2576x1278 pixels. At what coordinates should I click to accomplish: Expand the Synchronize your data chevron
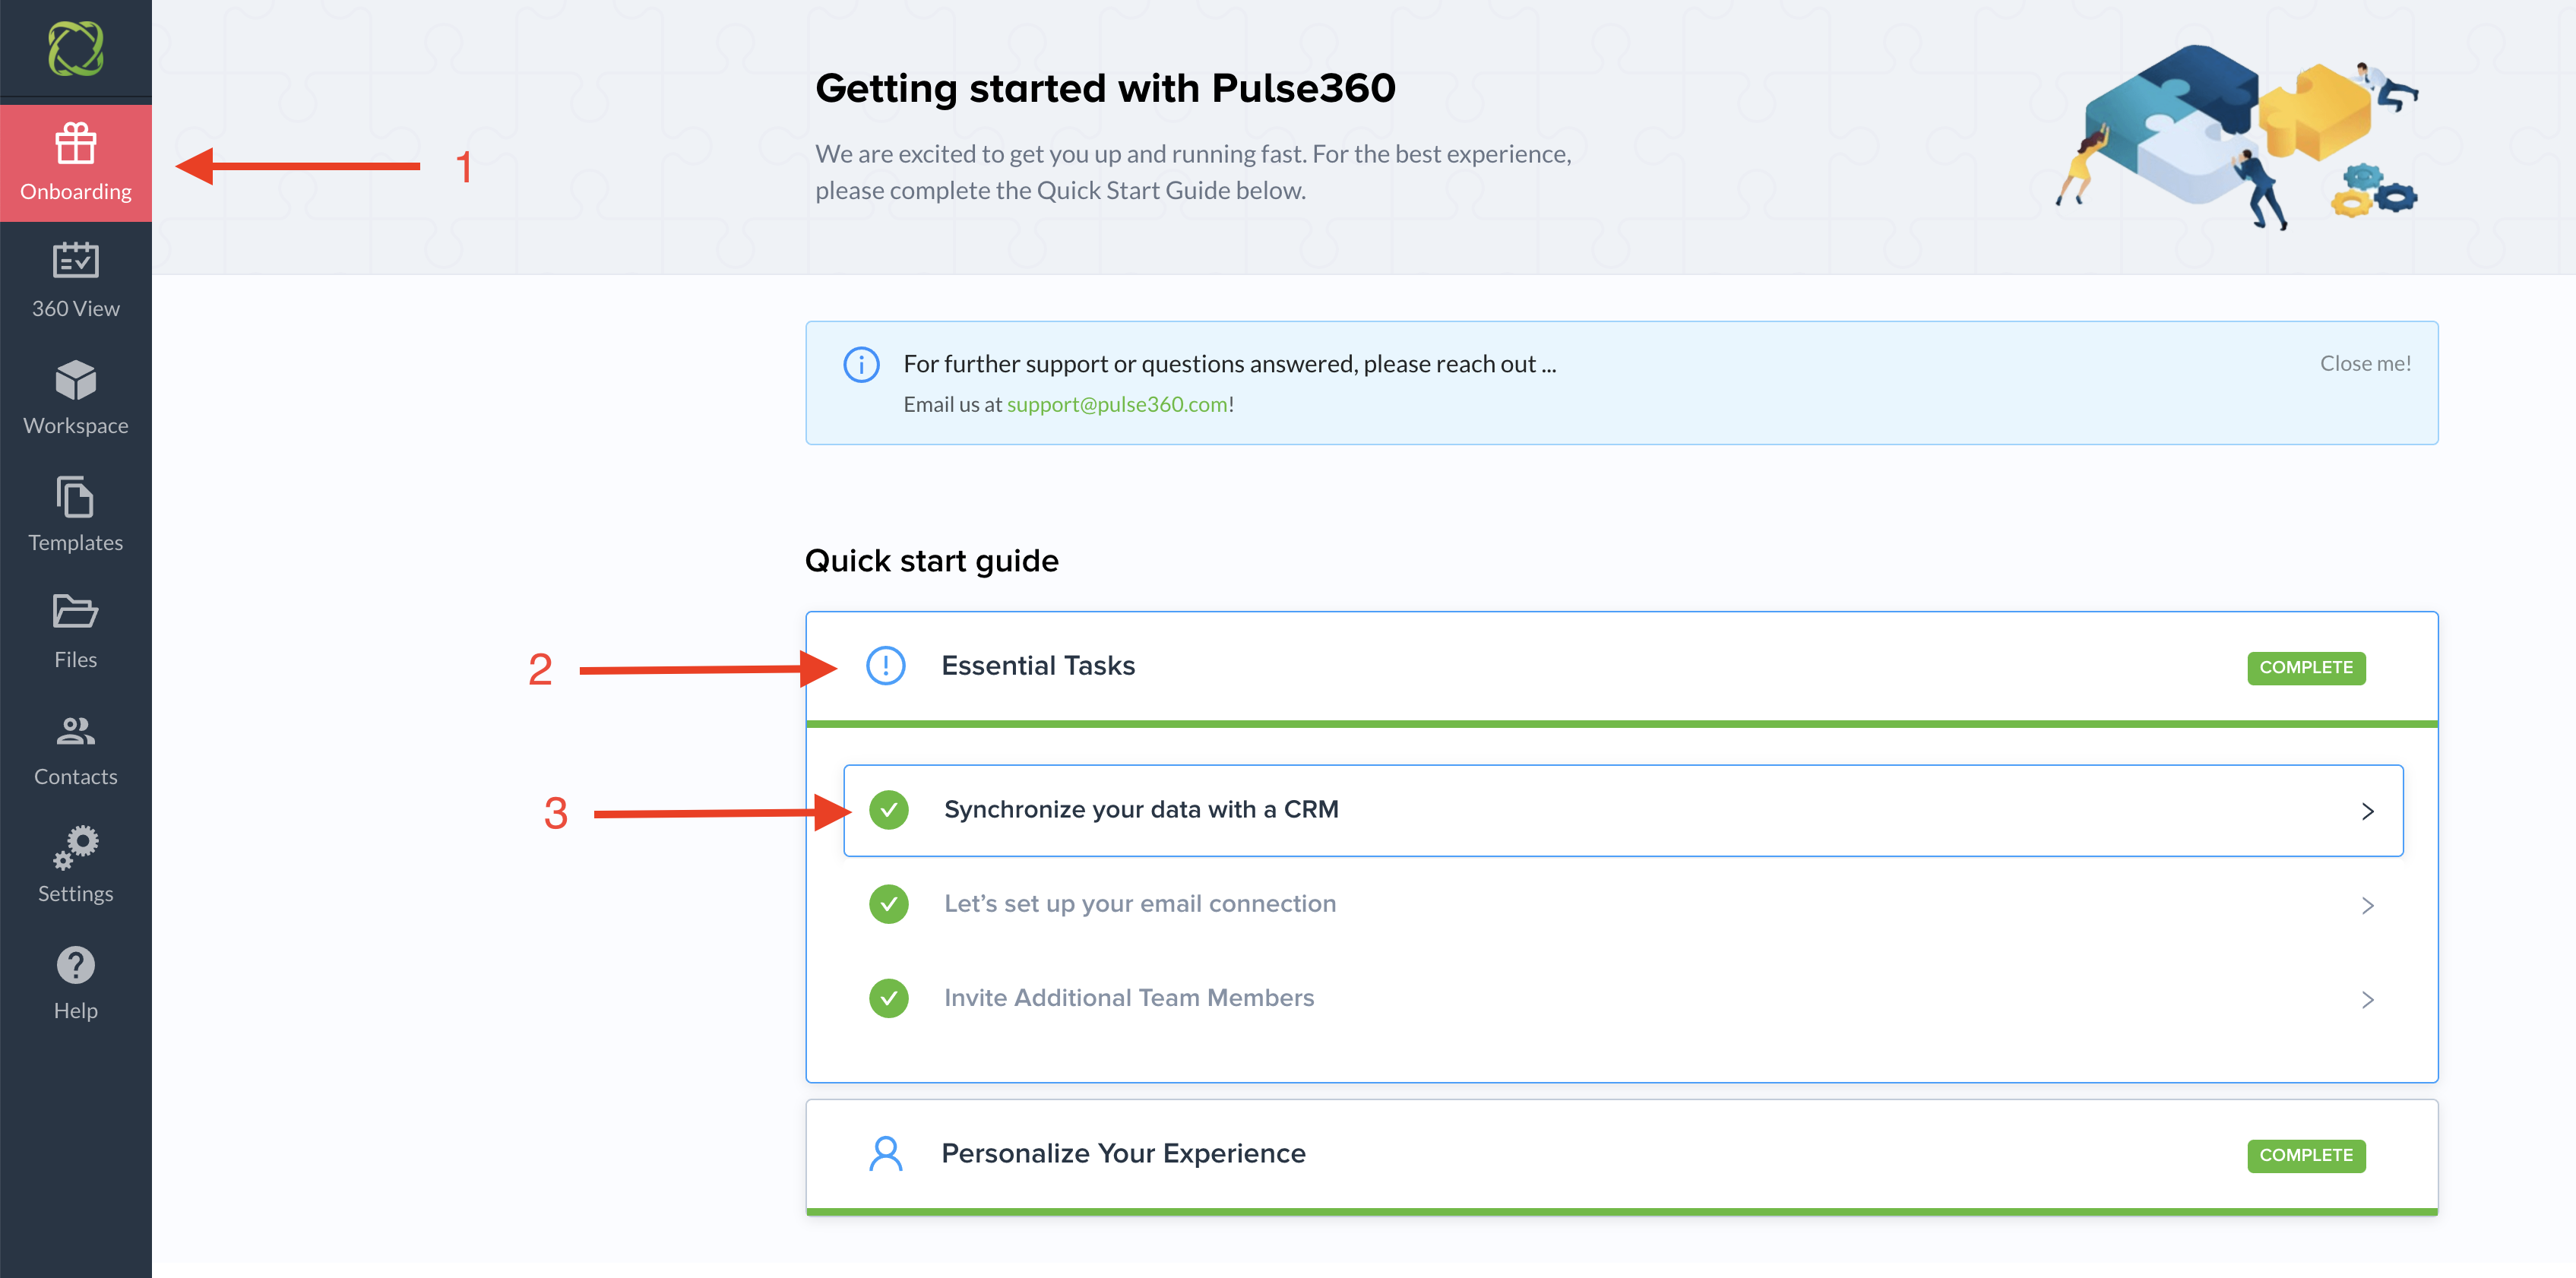click(x=2367, y=811)
